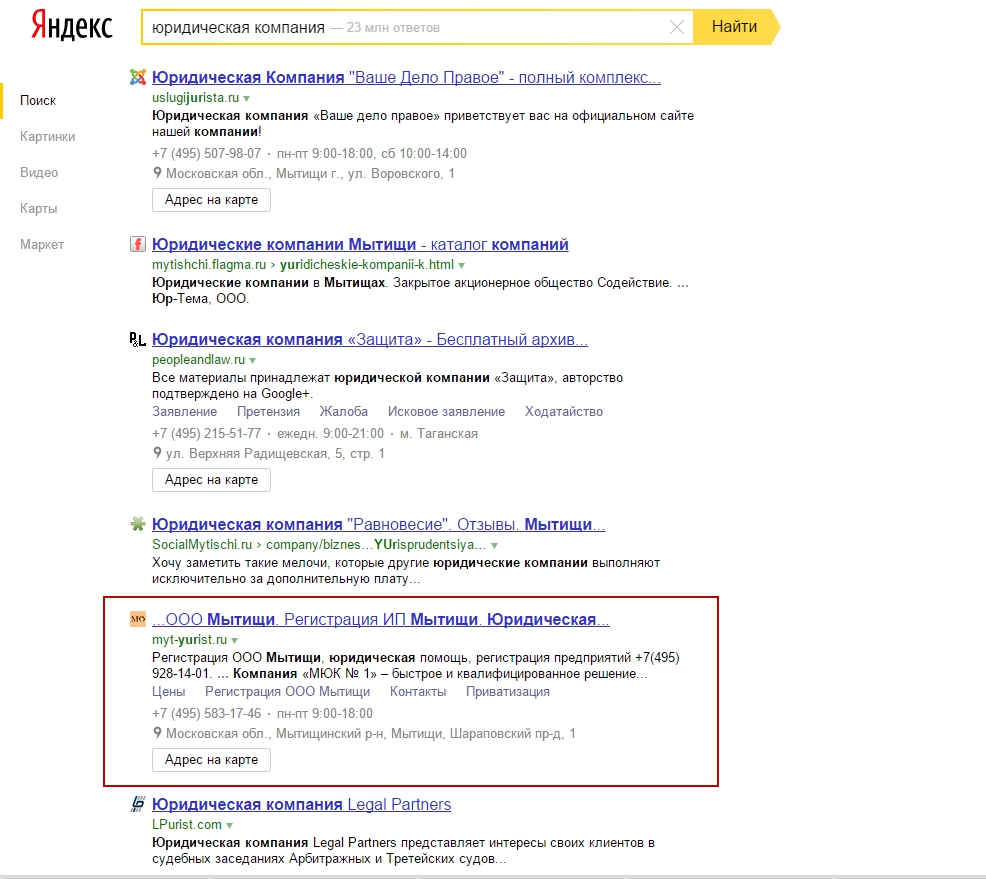Image resolution: width=986 pixels, height=879 pixels.
Task: Click the peopleandlaw.ru green URL
Action: 199,360
